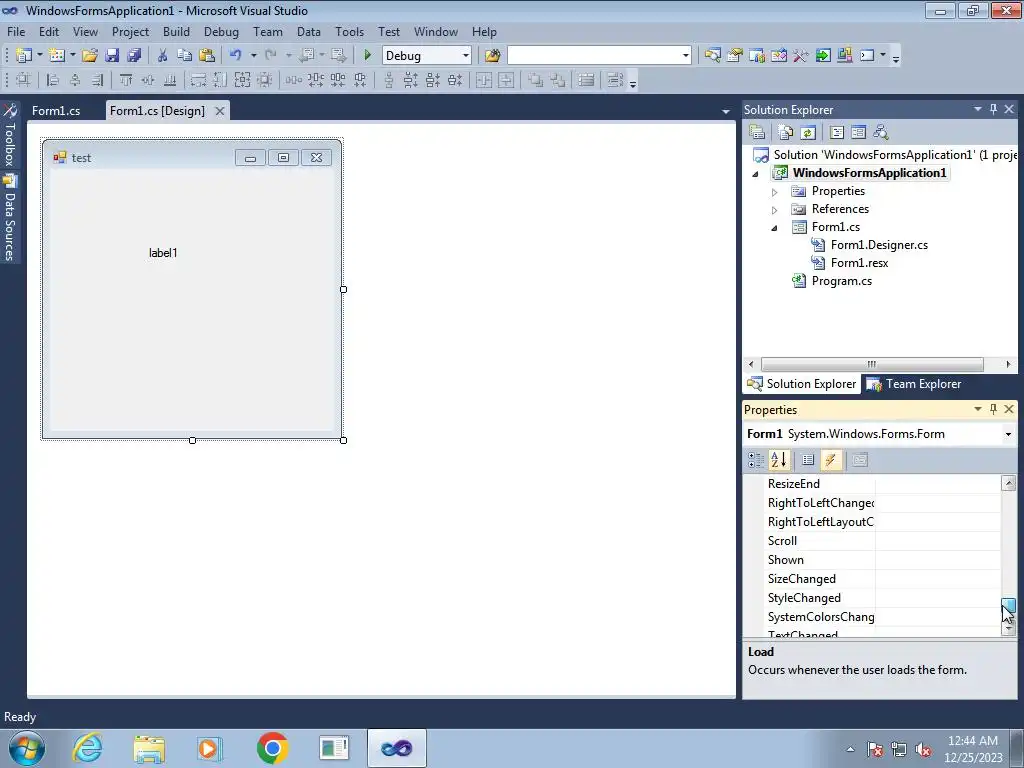1024x768 pixels.
Task: Click the Align Tops layout icon
Action: 126,80
